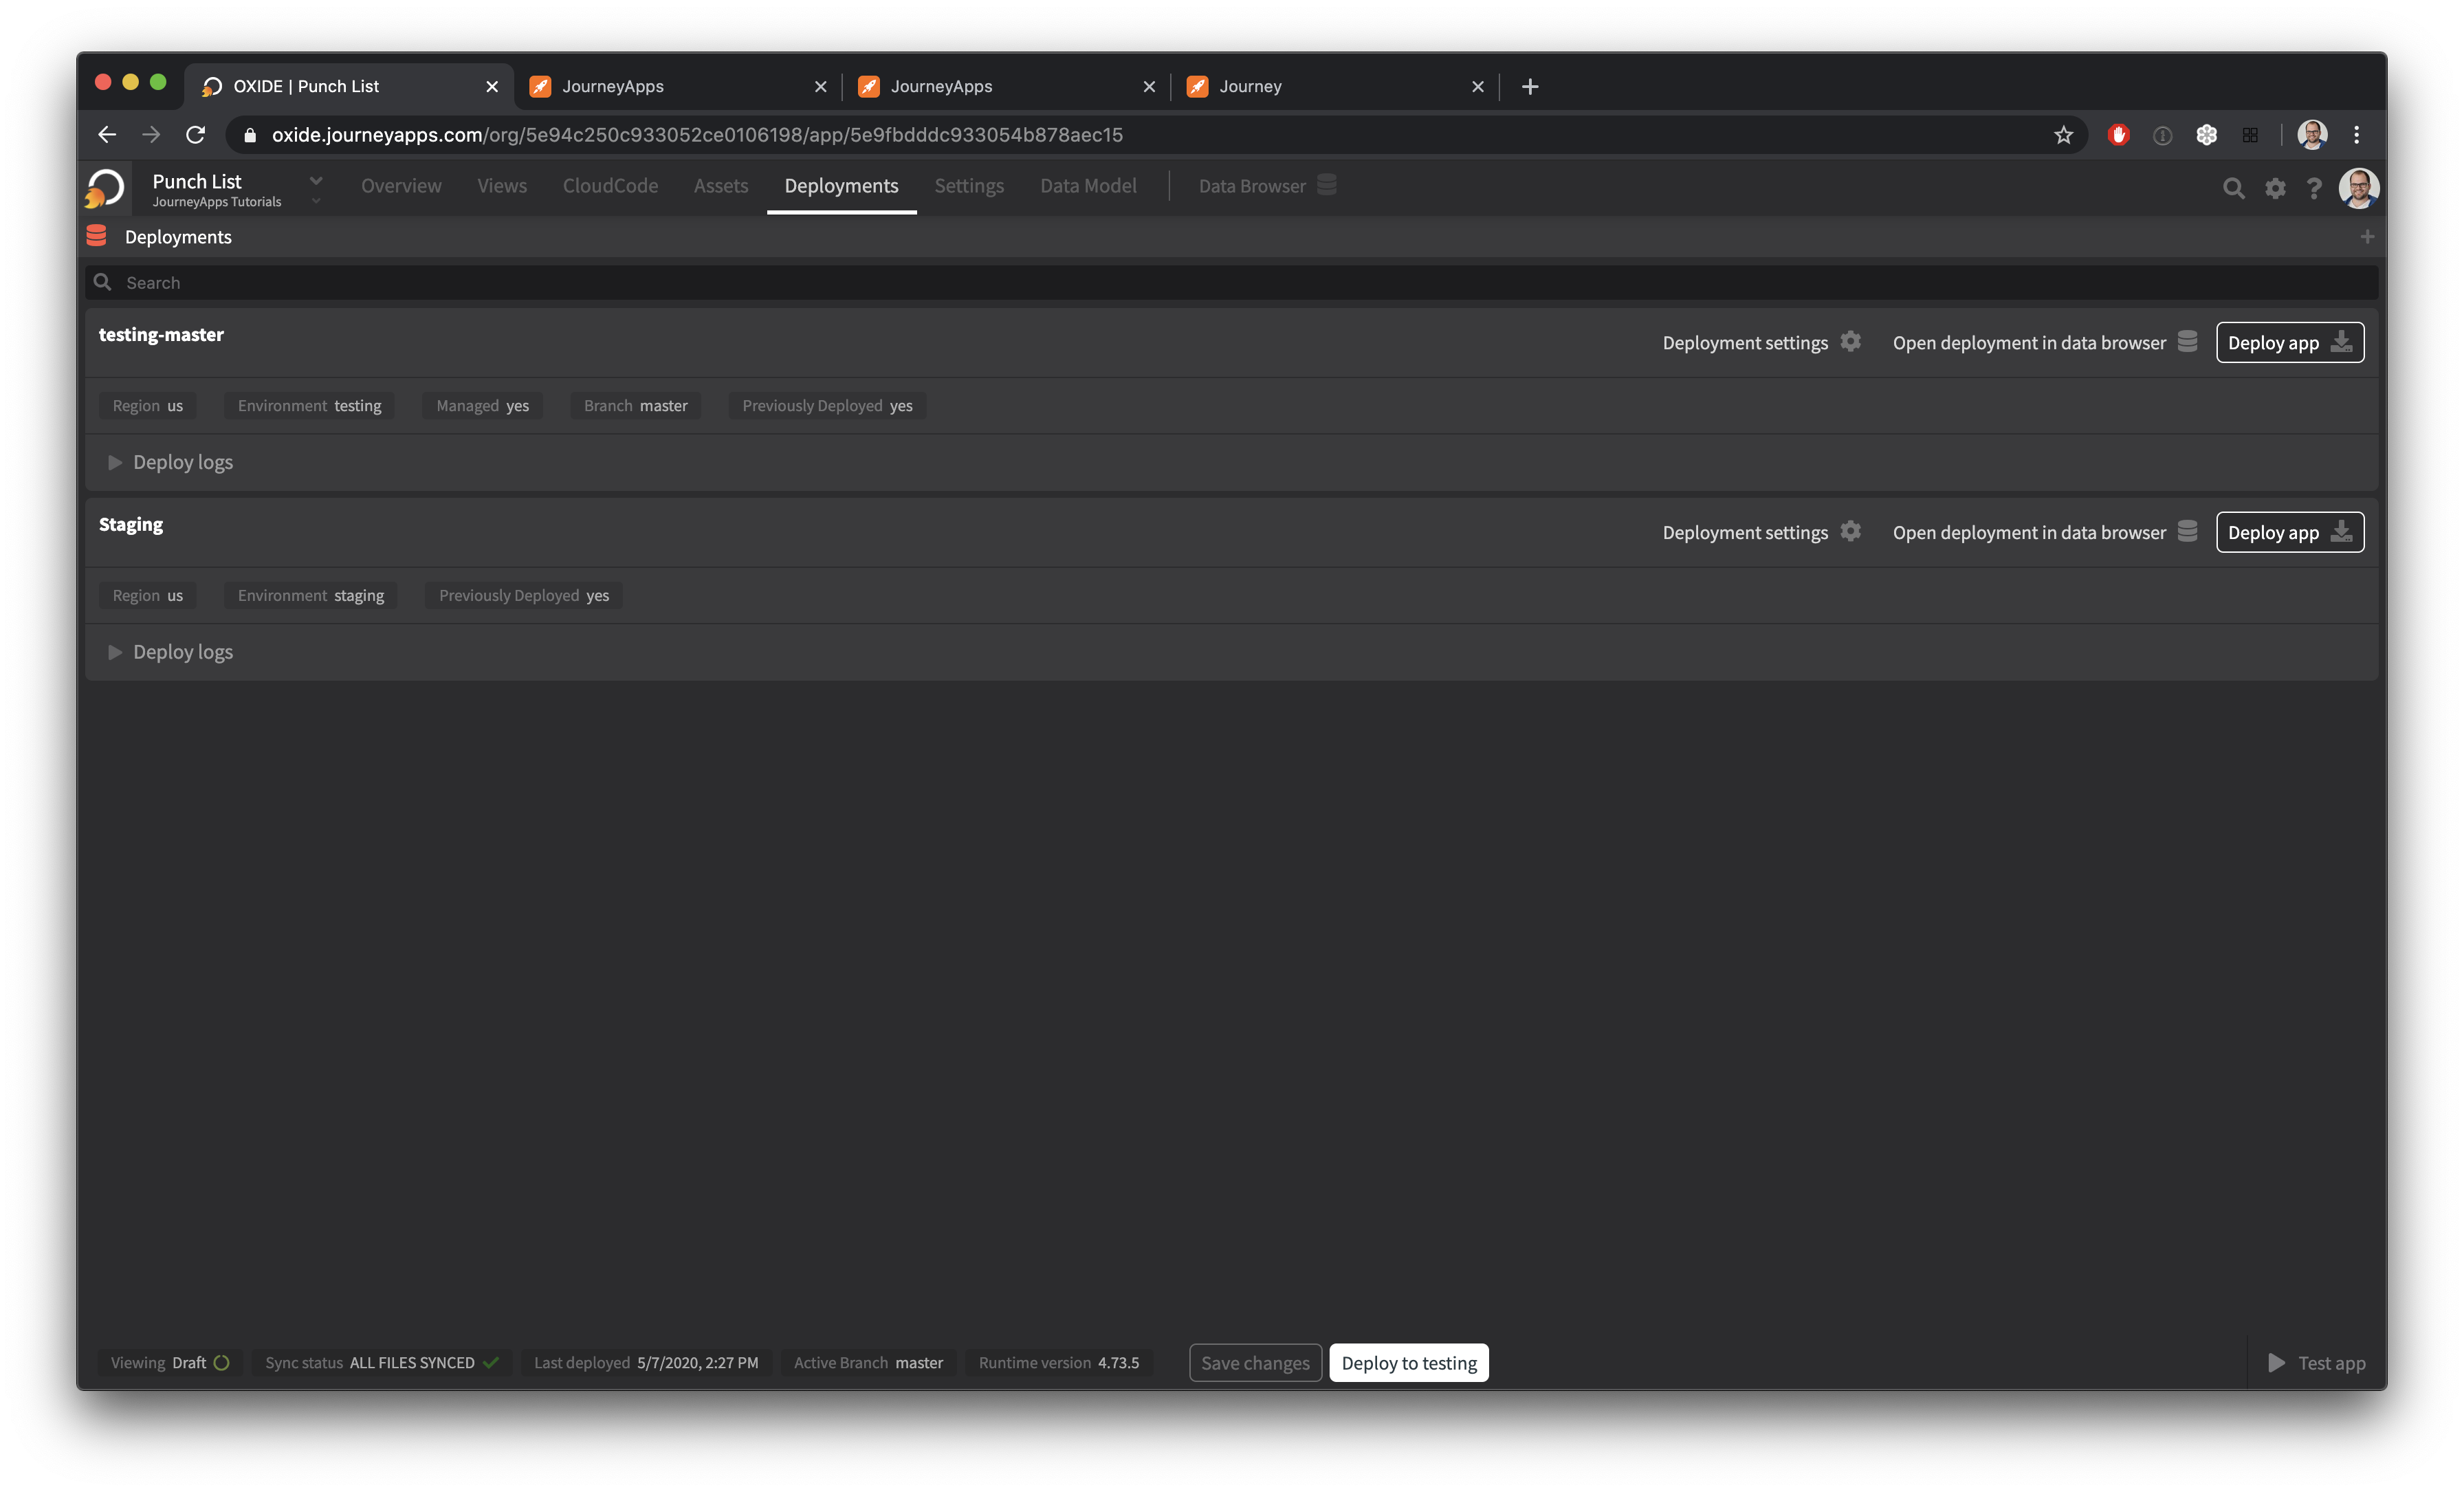Switch to the second JourneyApps browser tab
The height and width of the screenshot is (1492, 2464).
(1006, 86)
